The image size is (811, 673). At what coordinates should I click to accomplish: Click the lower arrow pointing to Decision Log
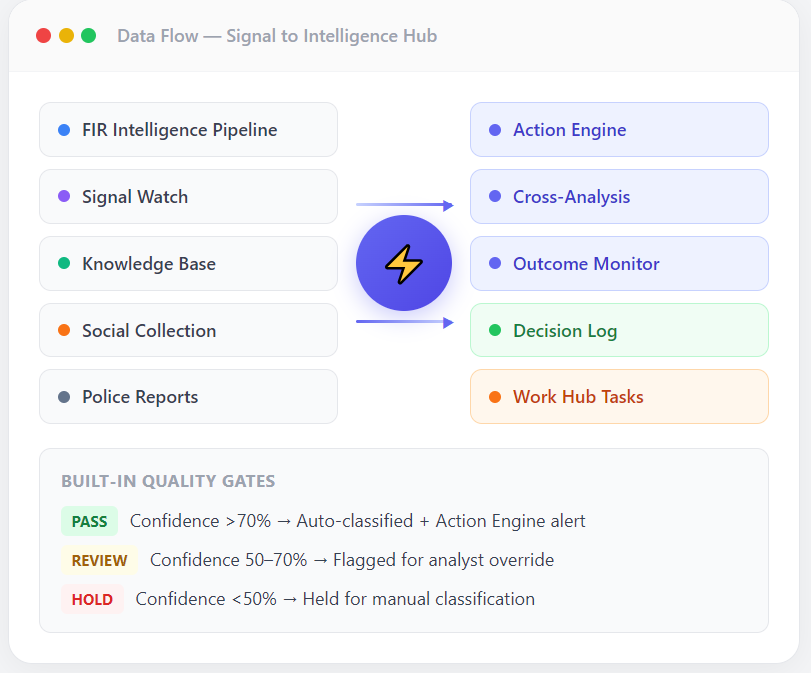tap(404, 322)
